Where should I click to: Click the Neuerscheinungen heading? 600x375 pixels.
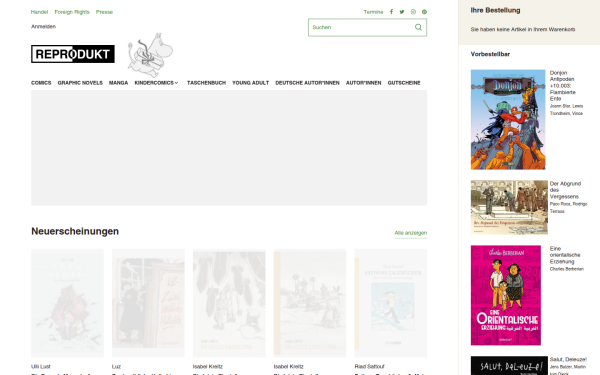tap(75, 231)
